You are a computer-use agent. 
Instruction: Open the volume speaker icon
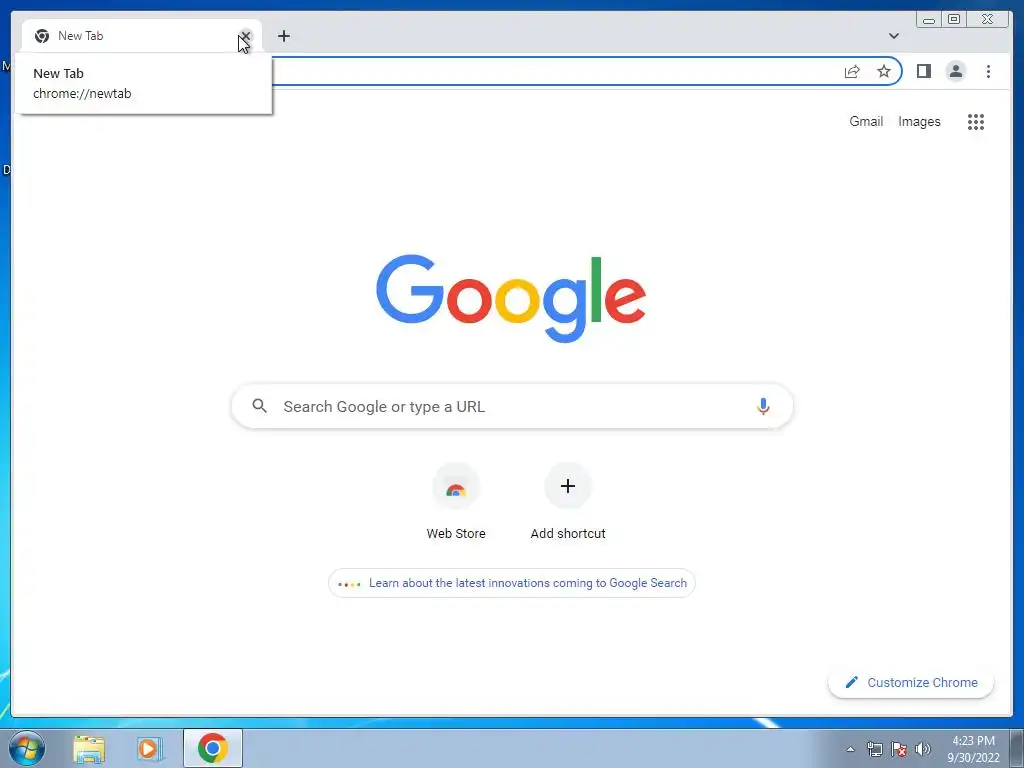tap(923, 749)
